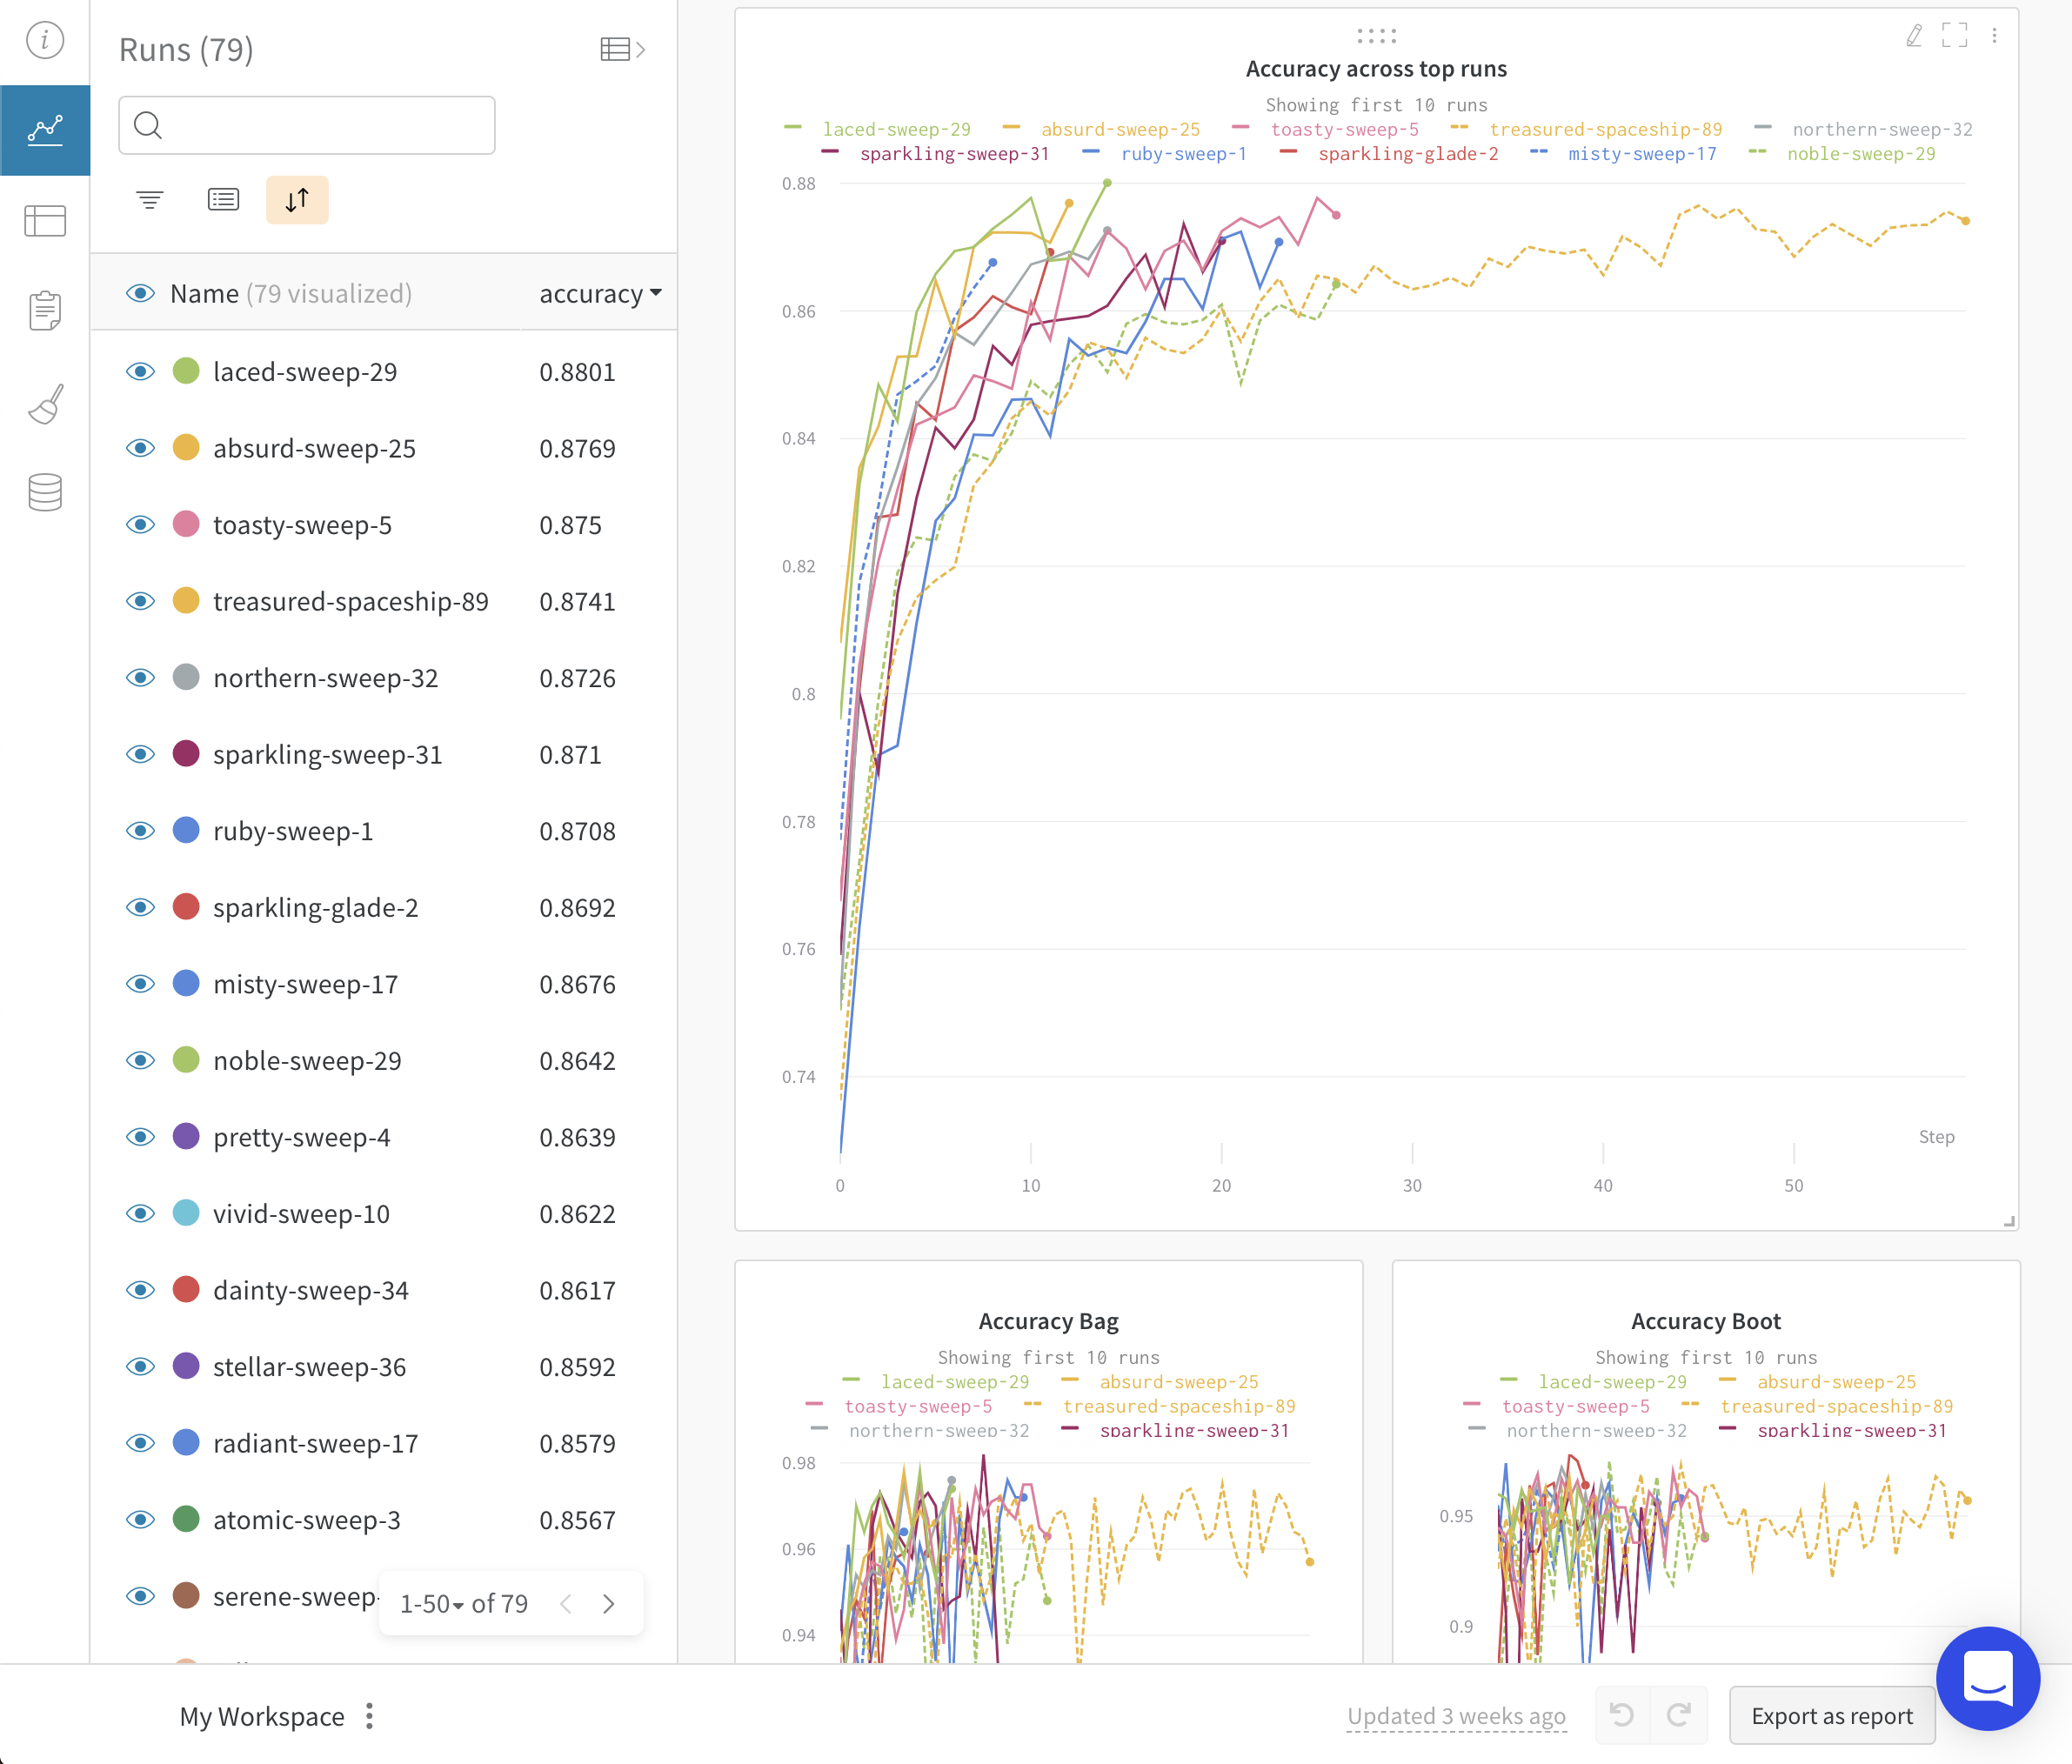Open the reports clipboard icon

click(x=45, y=311)
